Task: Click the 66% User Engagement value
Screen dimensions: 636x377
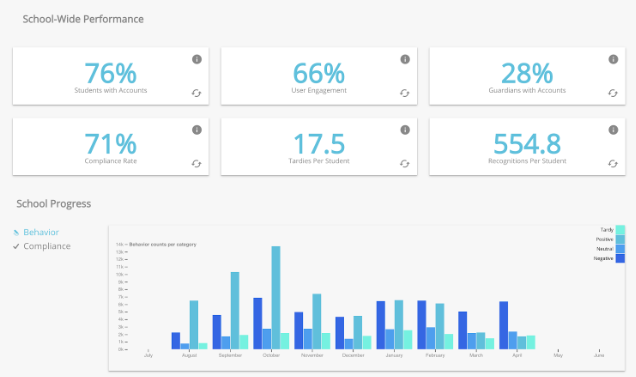Action: [319, 73]
